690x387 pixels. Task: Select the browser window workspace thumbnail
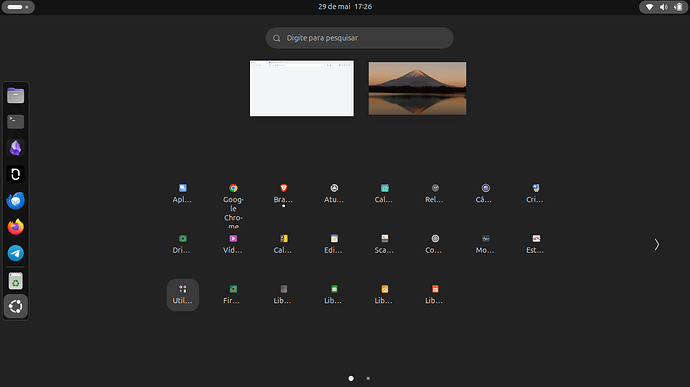pyautogui.click(x=302, y=88)
